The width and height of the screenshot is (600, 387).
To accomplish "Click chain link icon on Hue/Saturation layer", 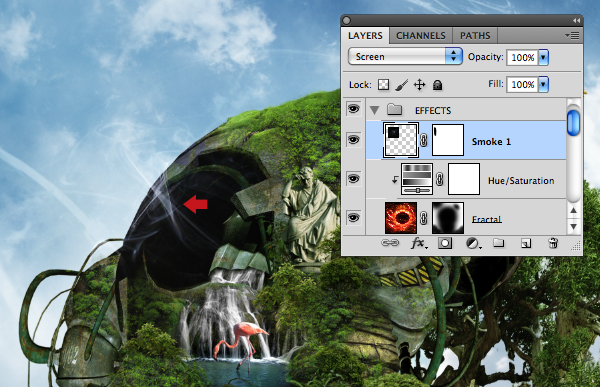I will click(440, 179).
